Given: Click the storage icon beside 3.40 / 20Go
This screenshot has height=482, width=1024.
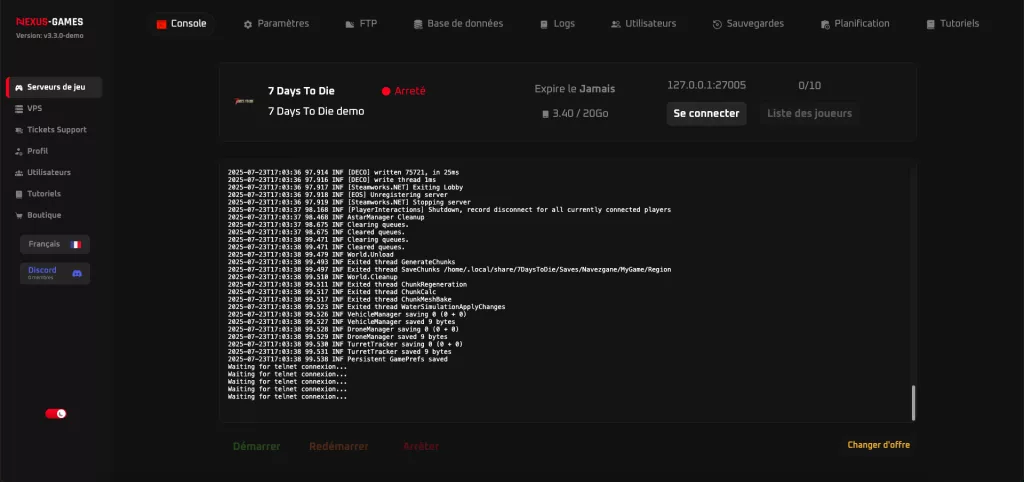Looking at the screenshot, I should 545,114.
